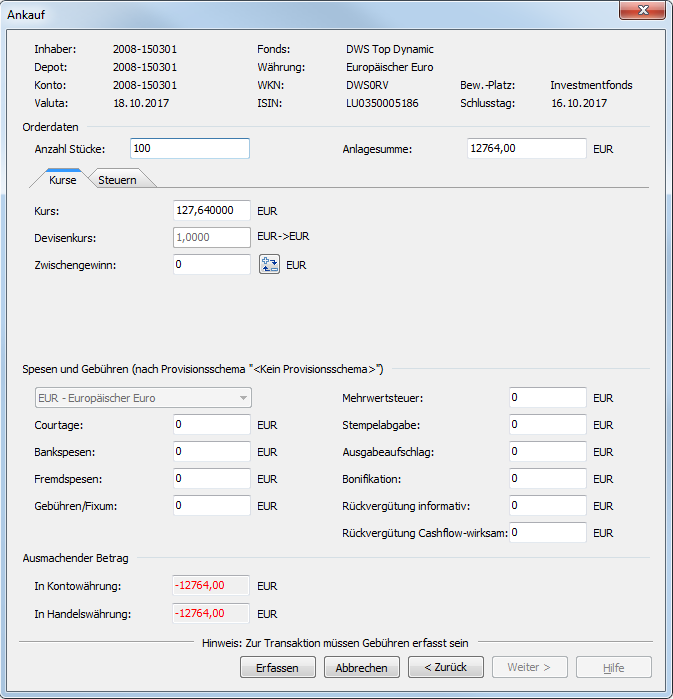Viewport: 673px width, 699px height.
Task: Close the Ankauf dialog window
Action: 640,13
